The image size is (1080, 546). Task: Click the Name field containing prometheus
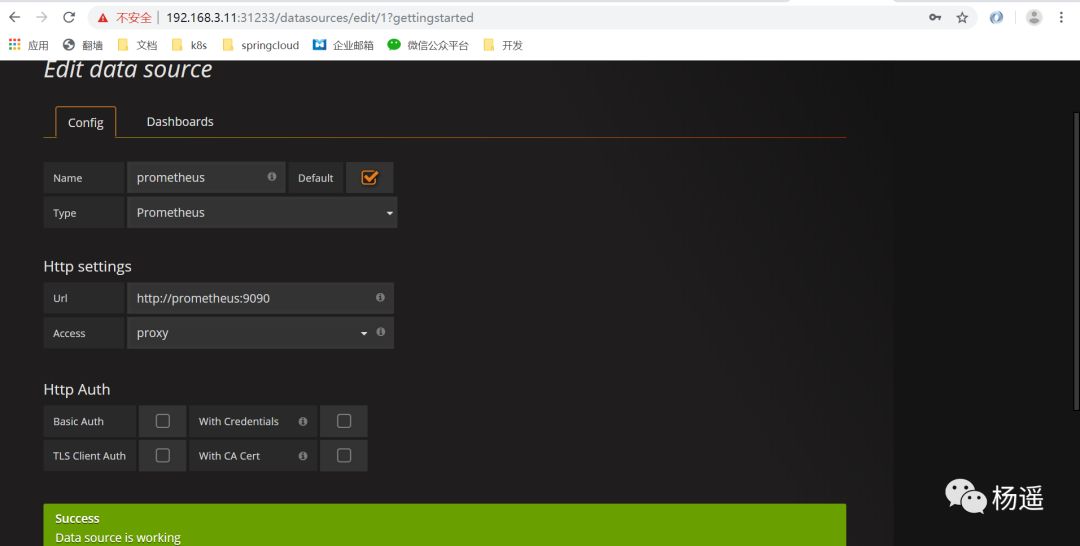(x=205, y=178)
